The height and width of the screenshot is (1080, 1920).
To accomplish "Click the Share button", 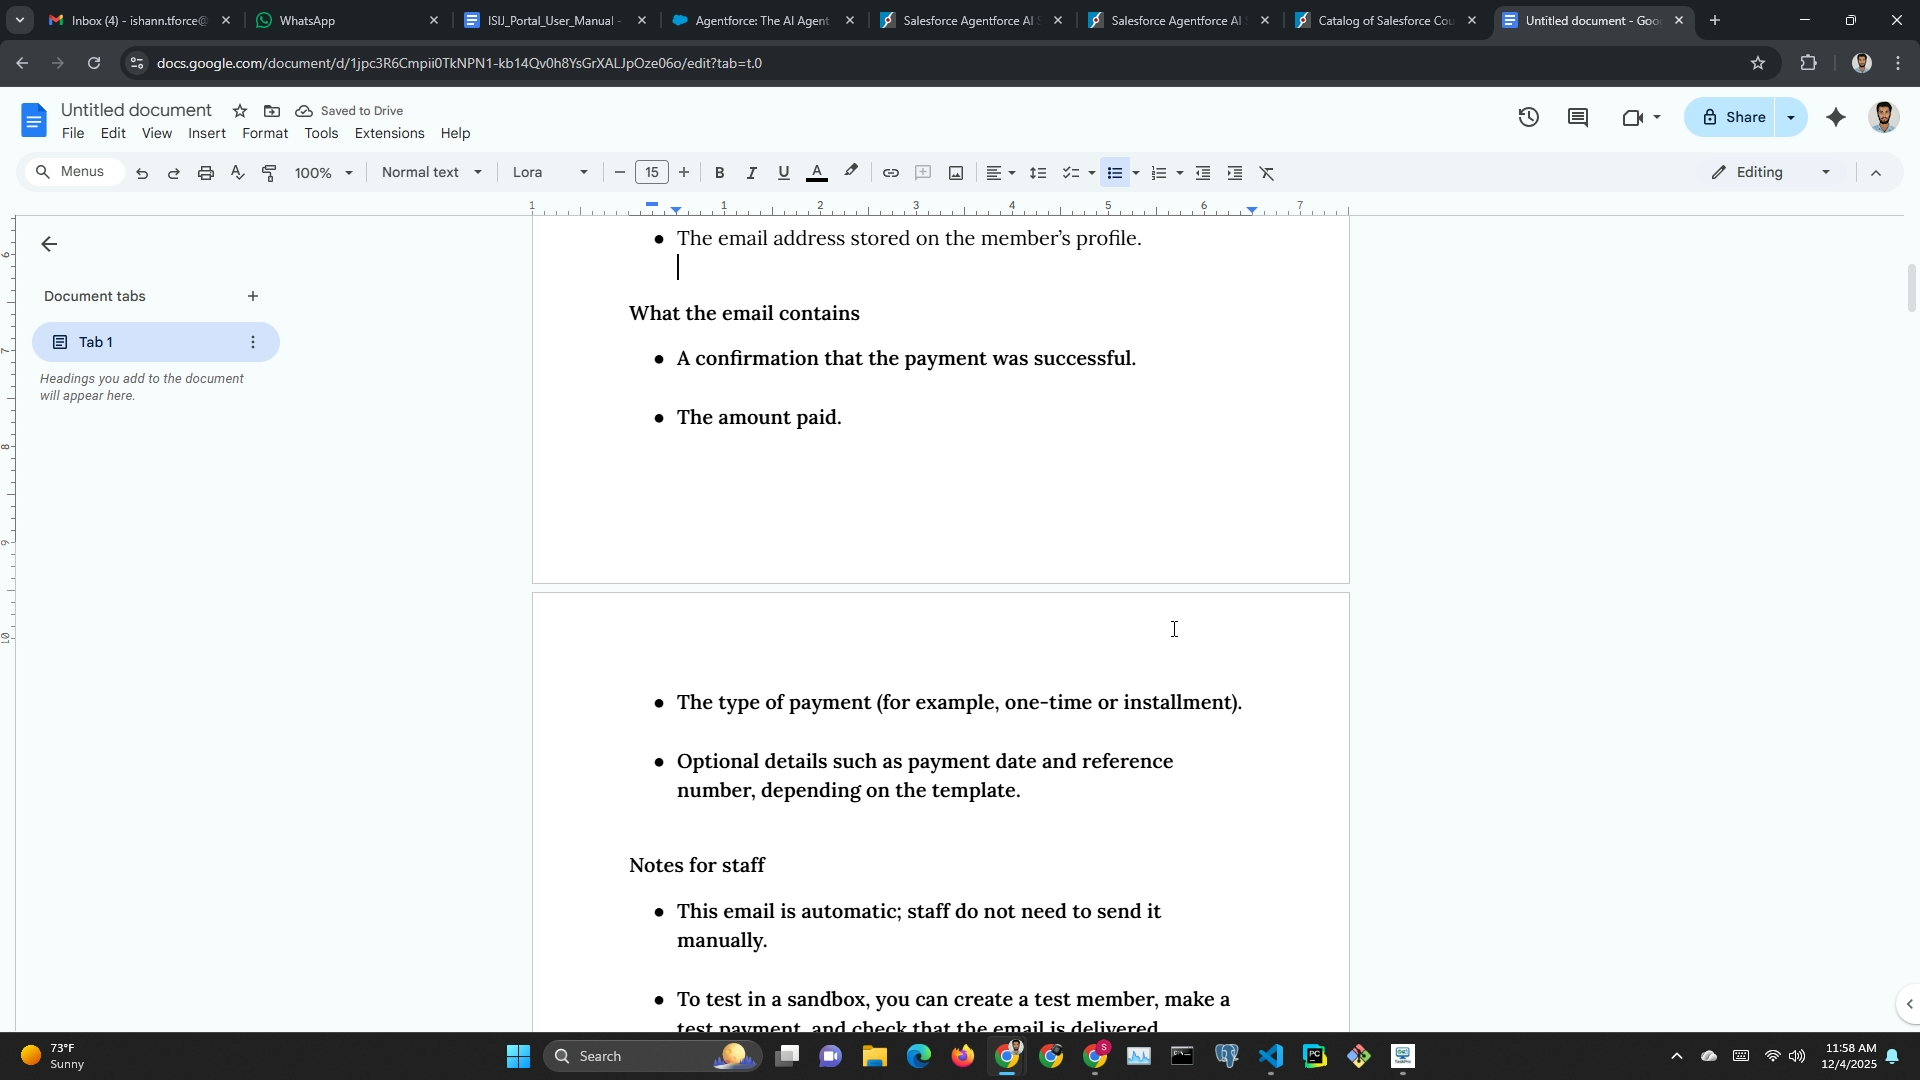I will coord(1733,118).
